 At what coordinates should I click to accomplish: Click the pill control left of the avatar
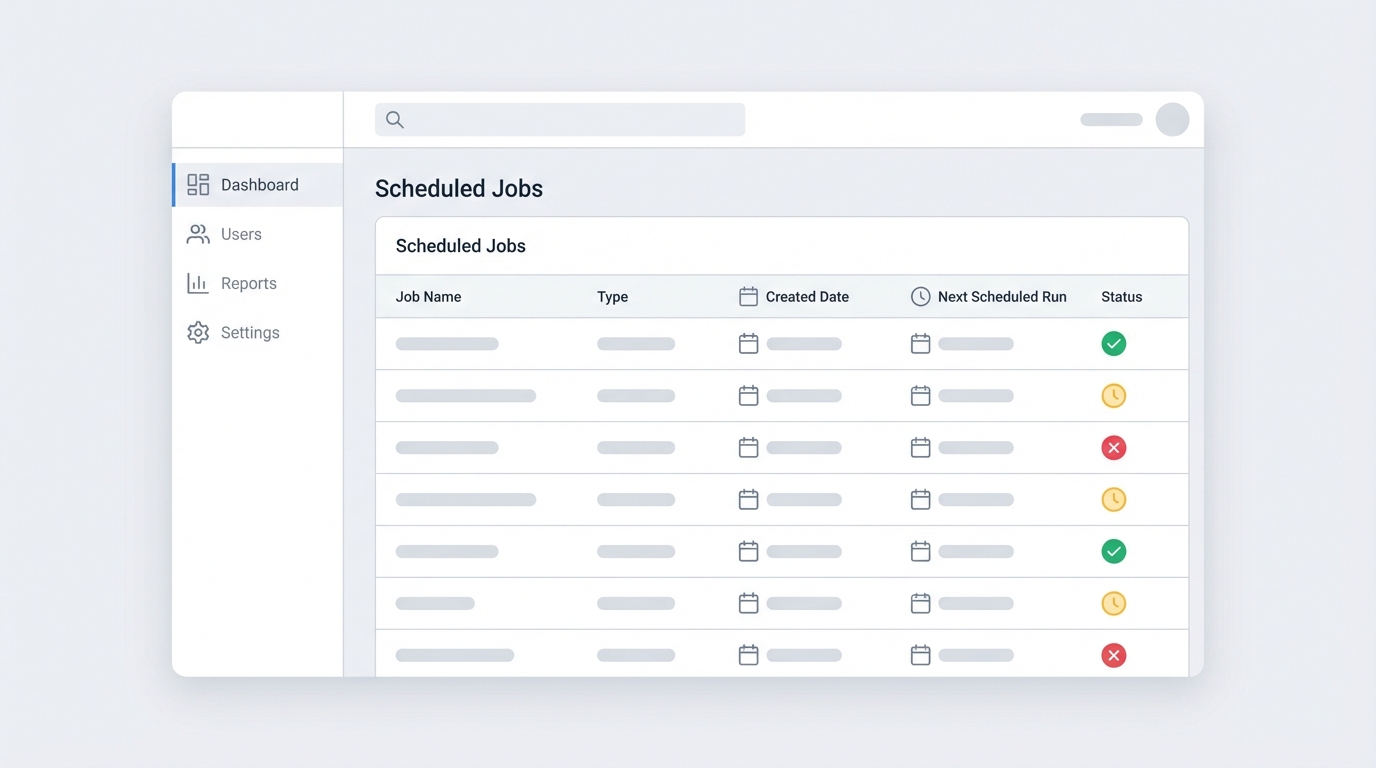pos(1110,119)
